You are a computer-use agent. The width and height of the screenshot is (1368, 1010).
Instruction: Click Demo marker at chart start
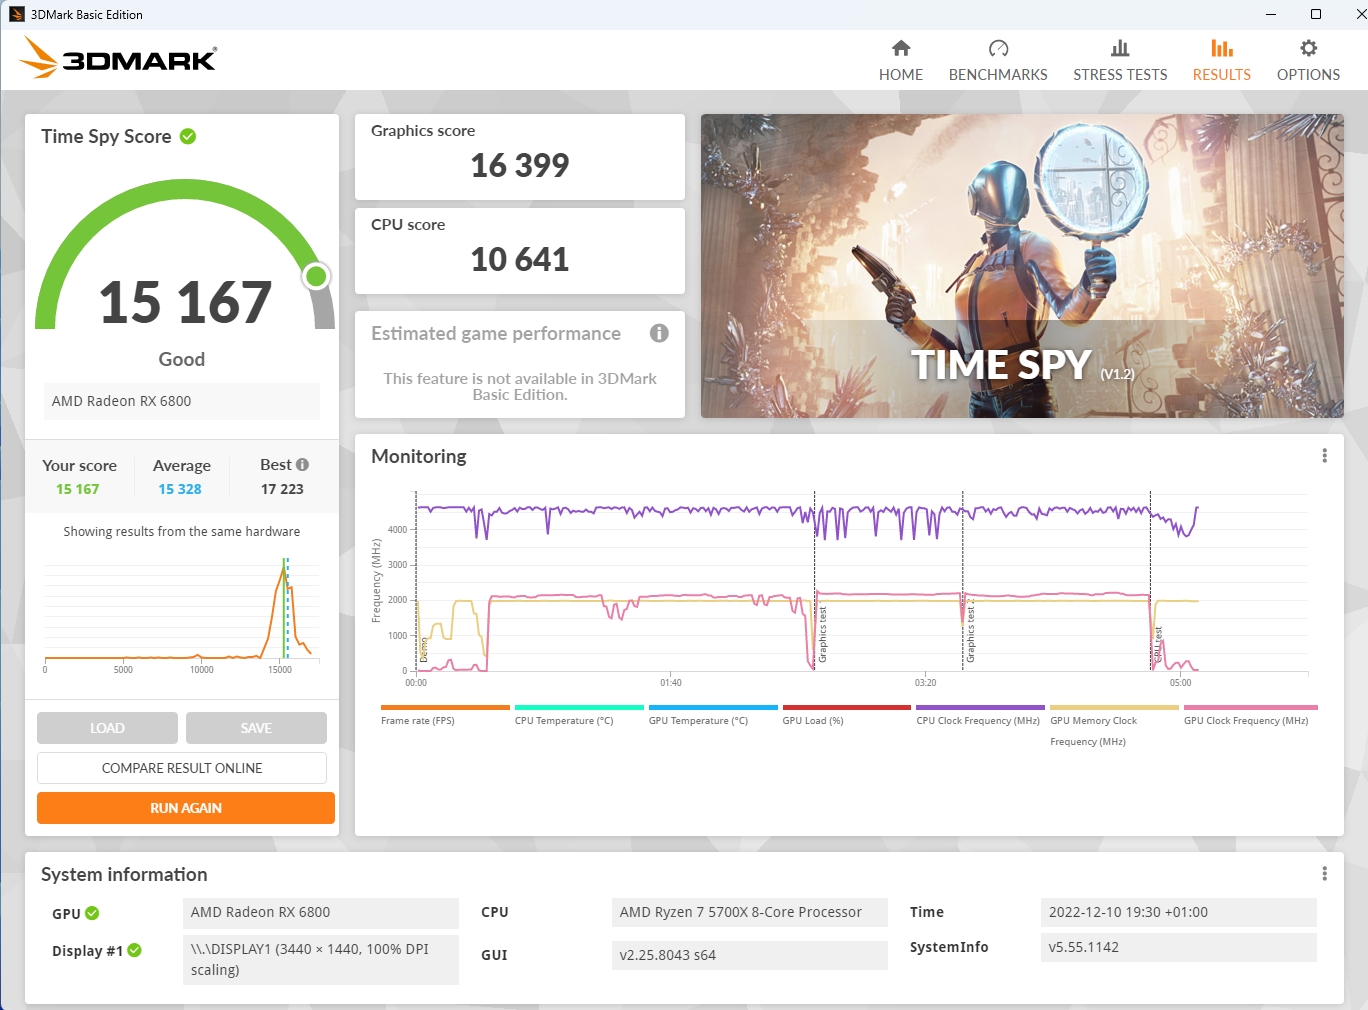pyautogui.click(x=423, y=650)
